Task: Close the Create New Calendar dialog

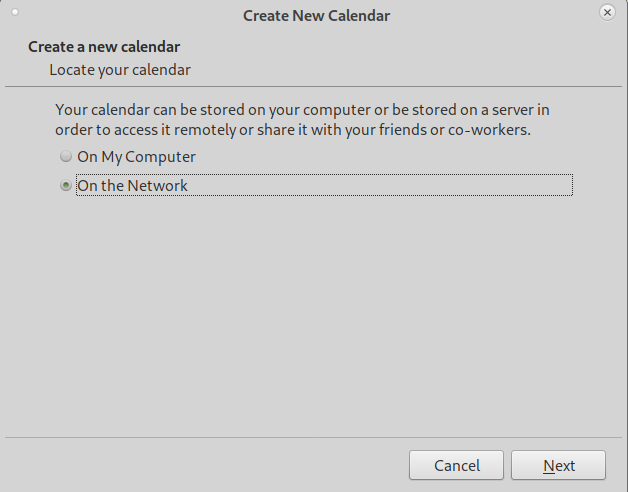Action: click(x=607, y=13)
